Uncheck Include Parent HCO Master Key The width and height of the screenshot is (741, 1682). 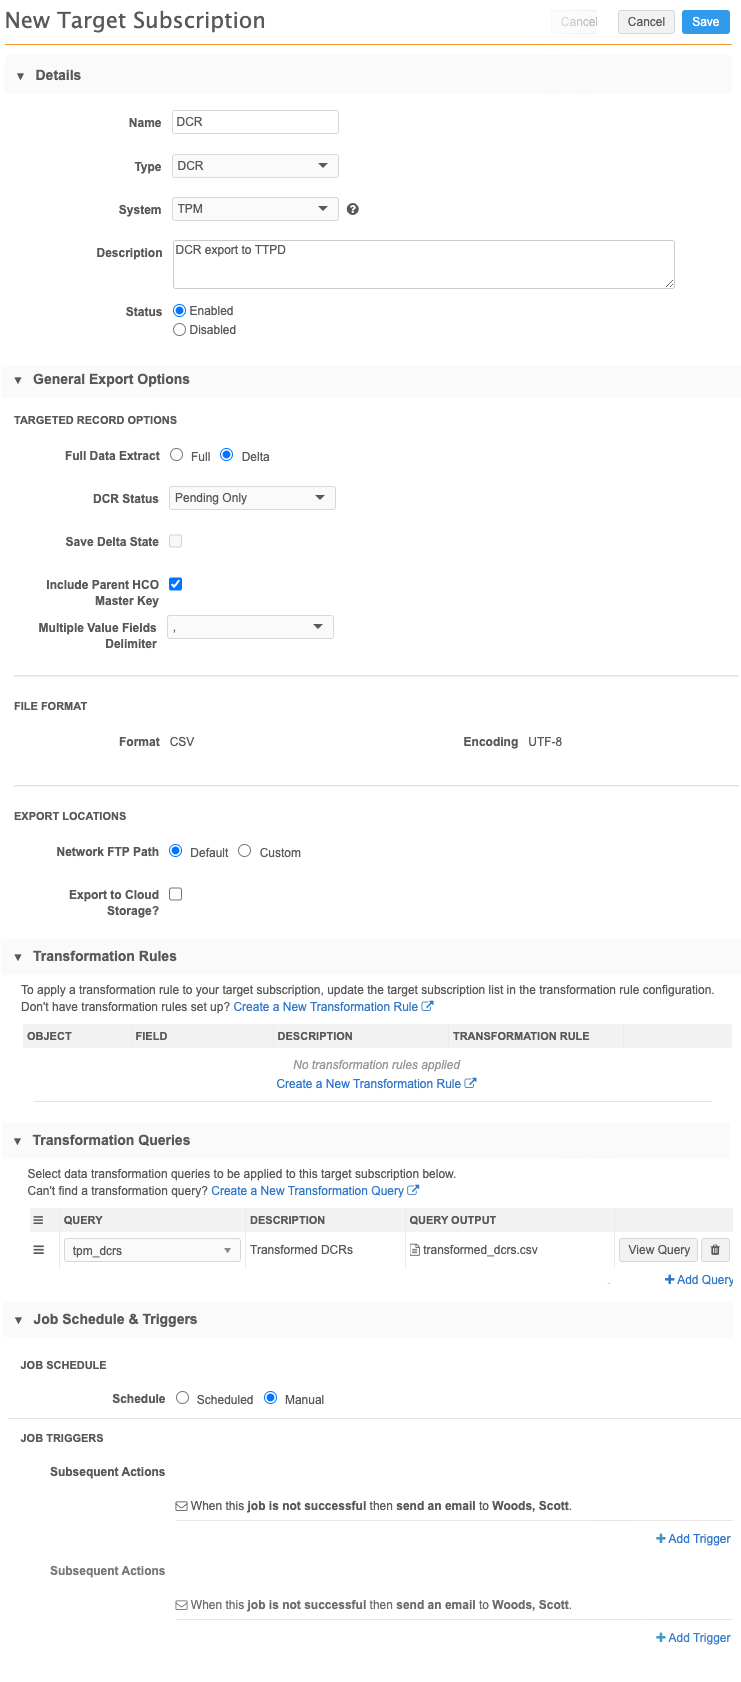click(x=176, y=584)
